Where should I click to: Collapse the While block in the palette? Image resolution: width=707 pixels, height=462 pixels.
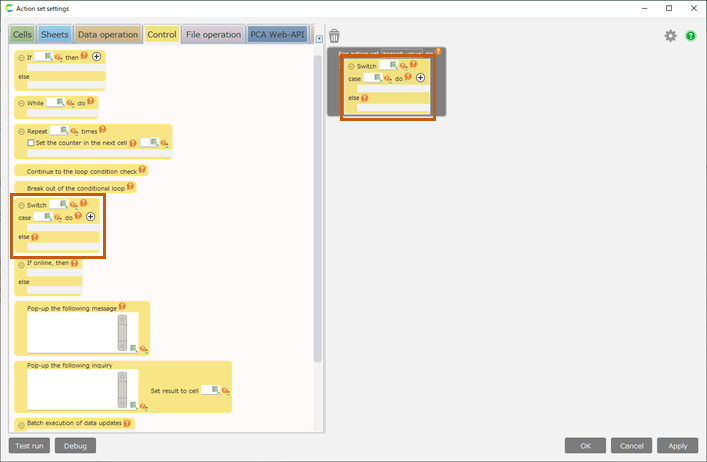21,102
